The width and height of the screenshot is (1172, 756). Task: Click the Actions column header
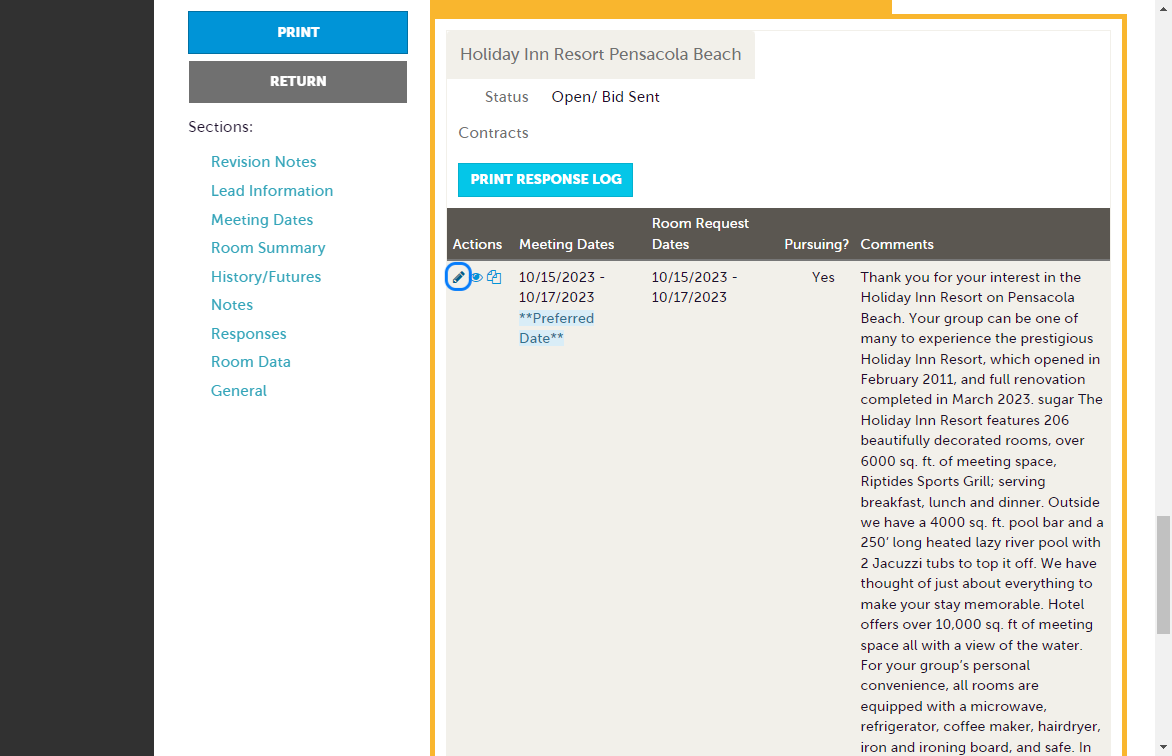[x=477, y=245]
